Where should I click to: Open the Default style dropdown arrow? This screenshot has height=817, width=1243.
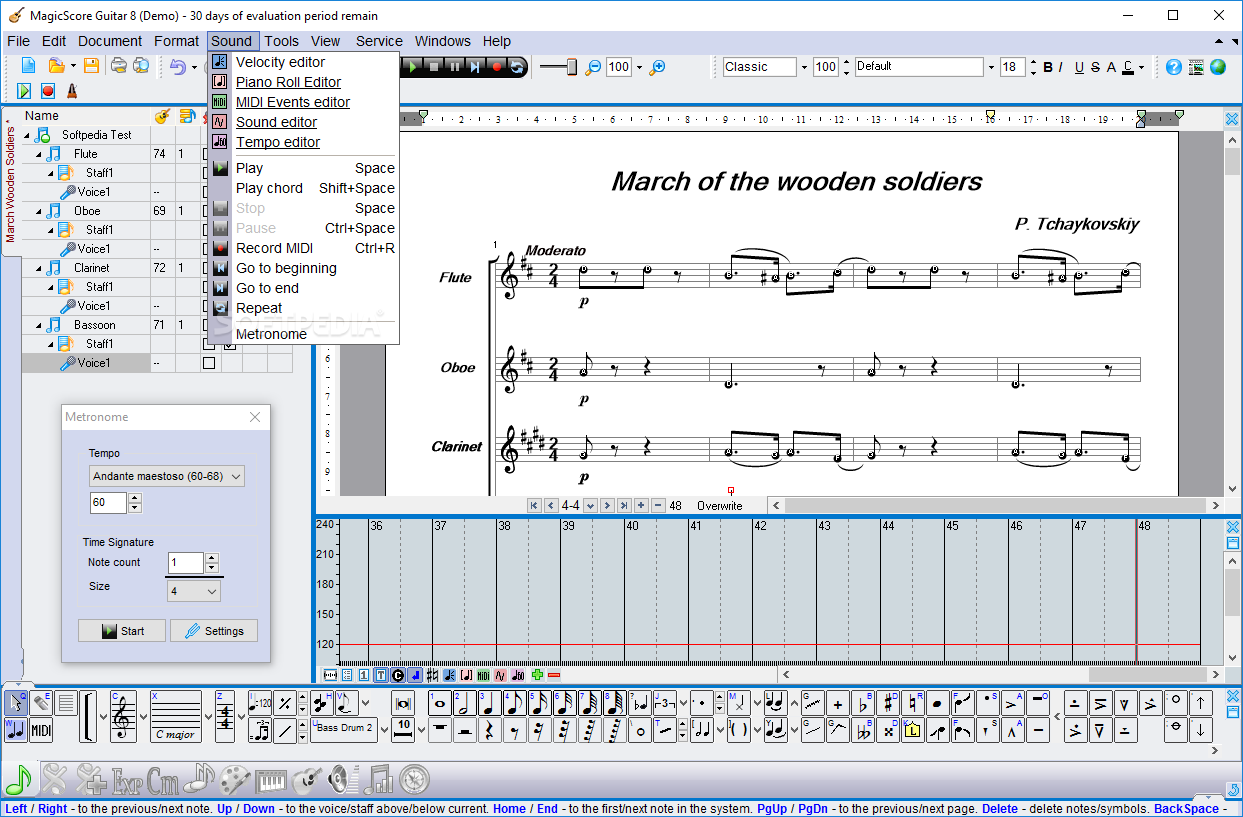click(x=991, y=67)
